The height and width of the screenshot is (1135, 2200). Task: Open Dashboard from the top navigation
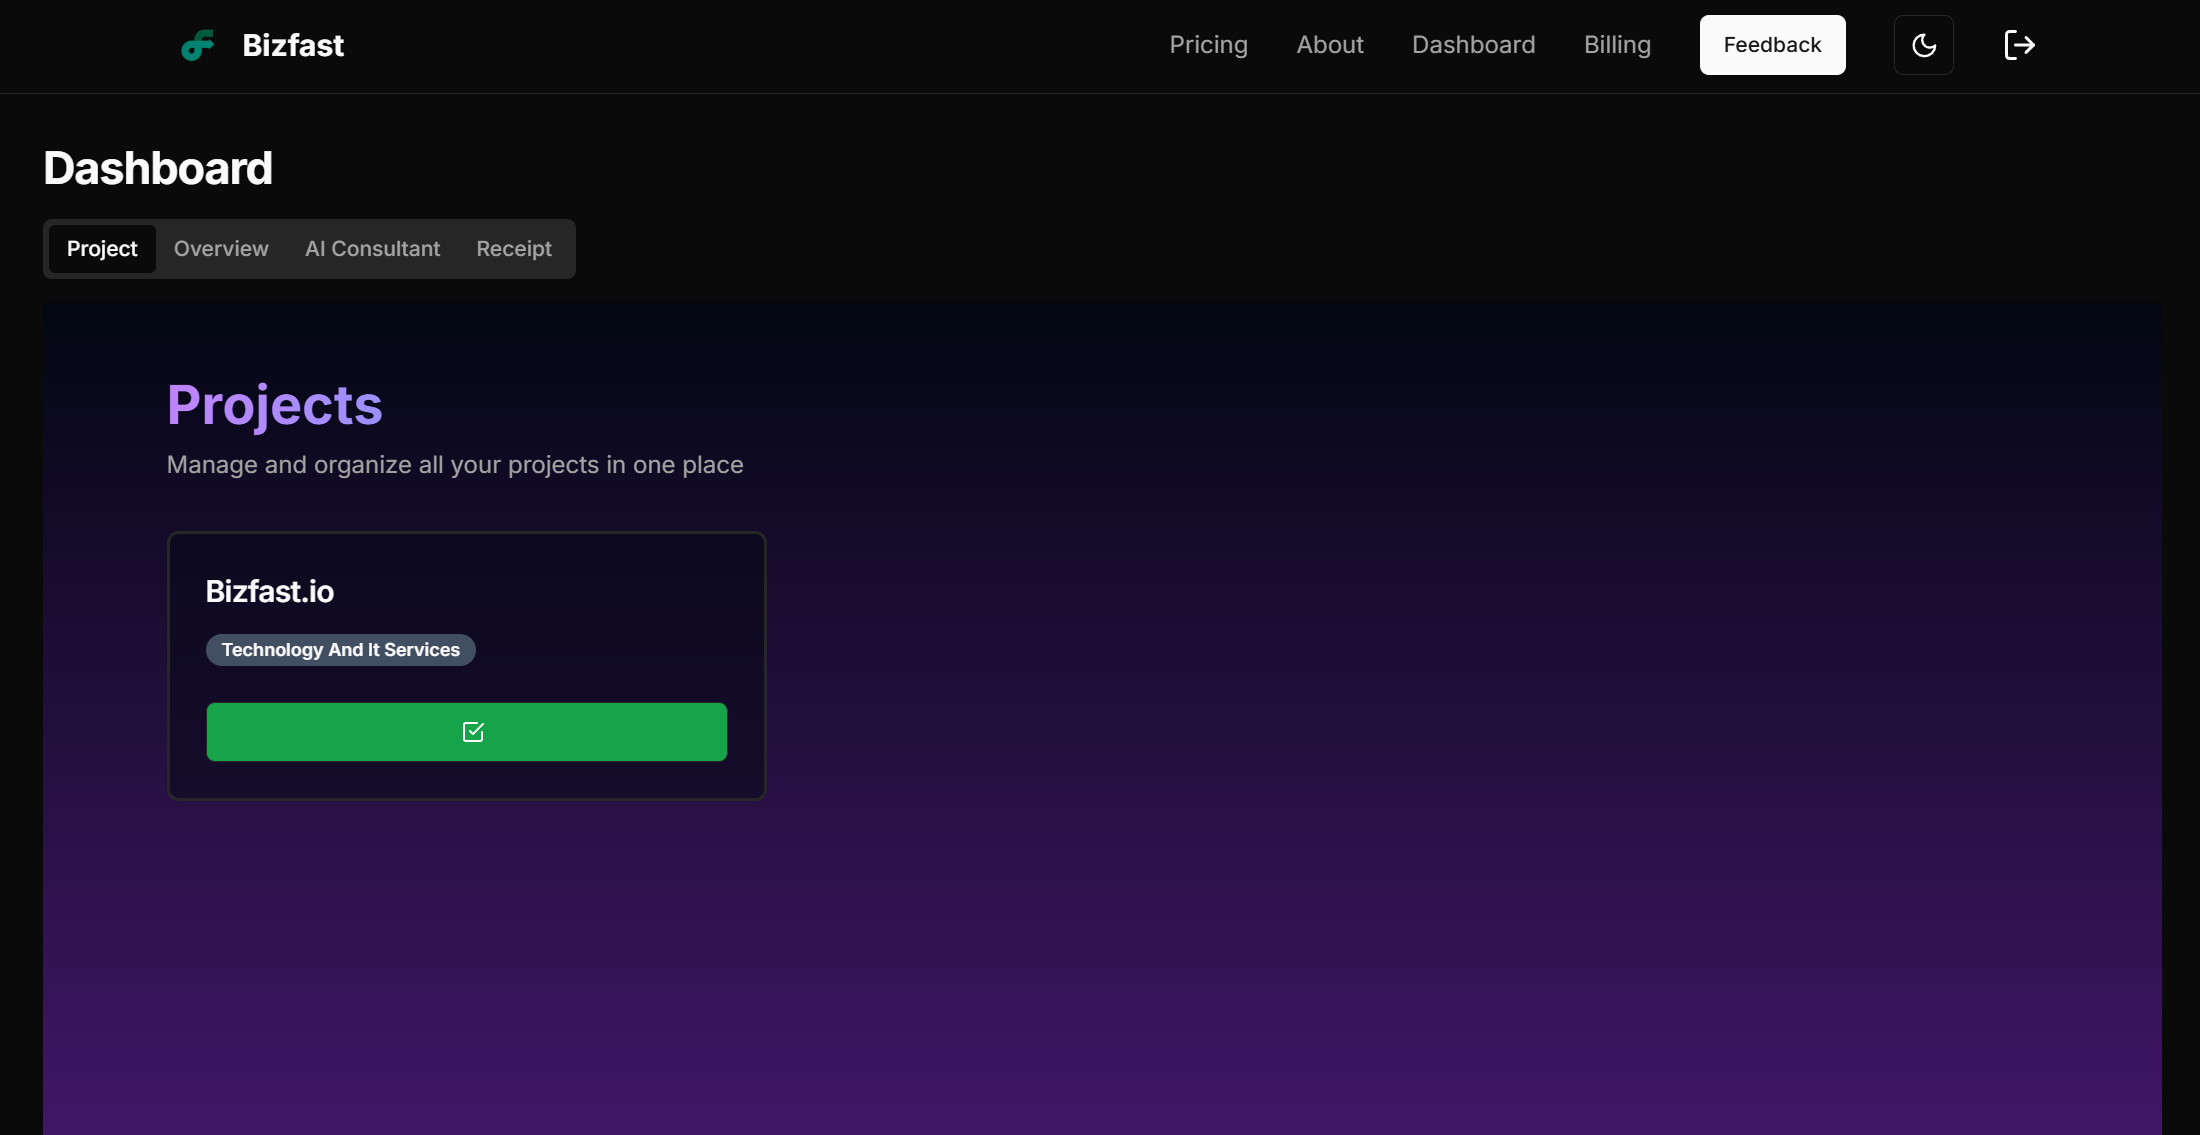[1473, 45]
